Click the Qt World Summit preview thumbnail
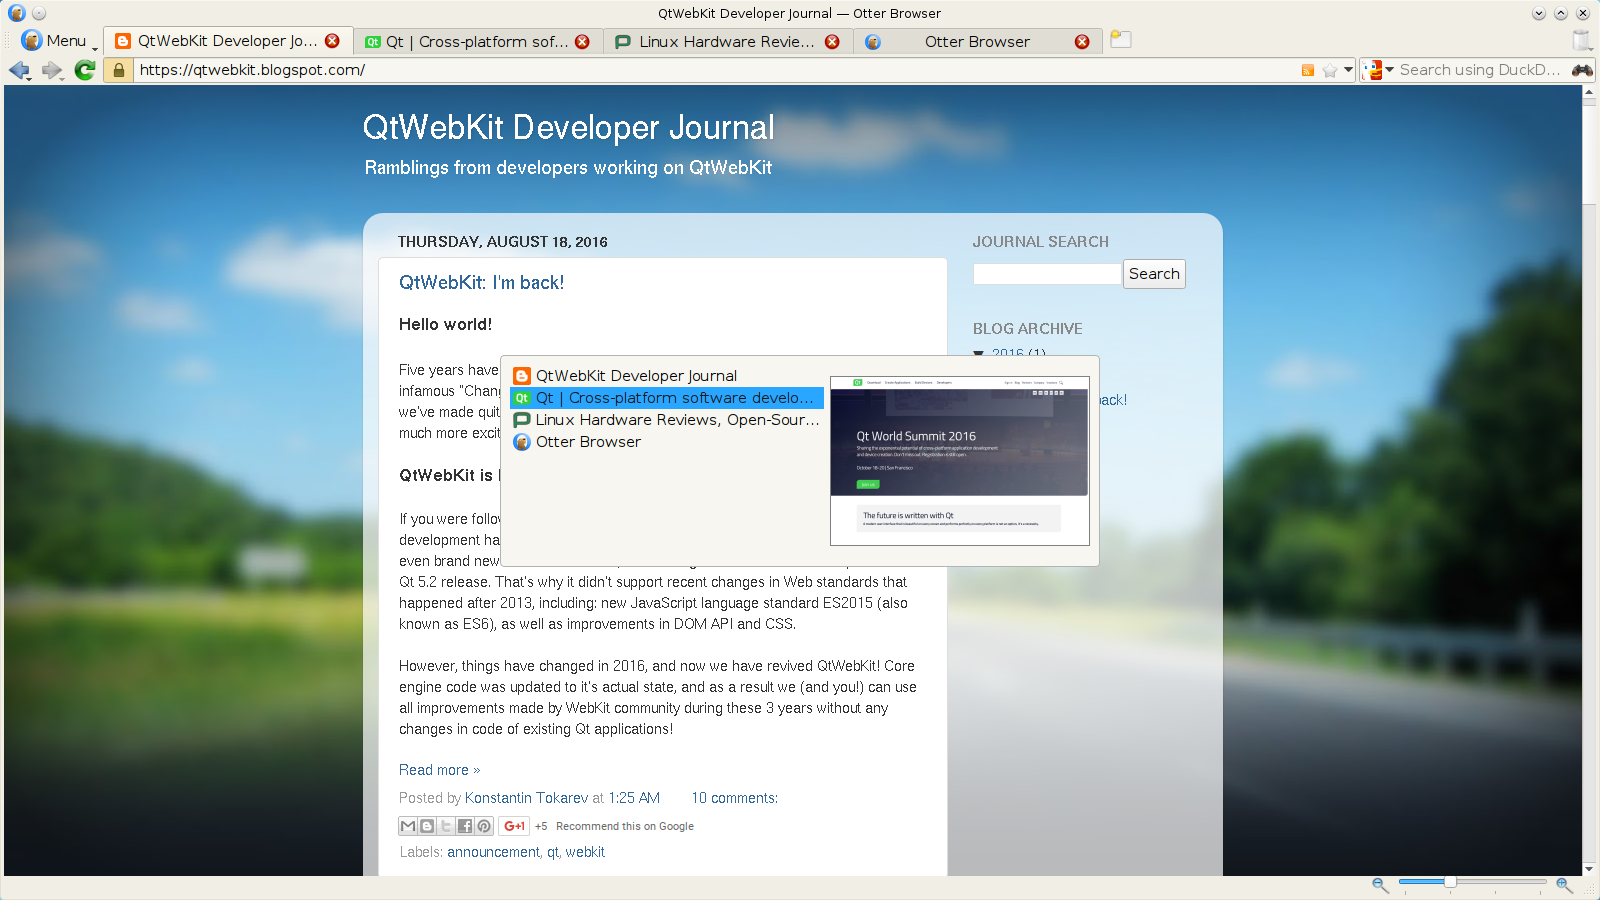This screenshot has height=900, width=1600. [959, 461]
